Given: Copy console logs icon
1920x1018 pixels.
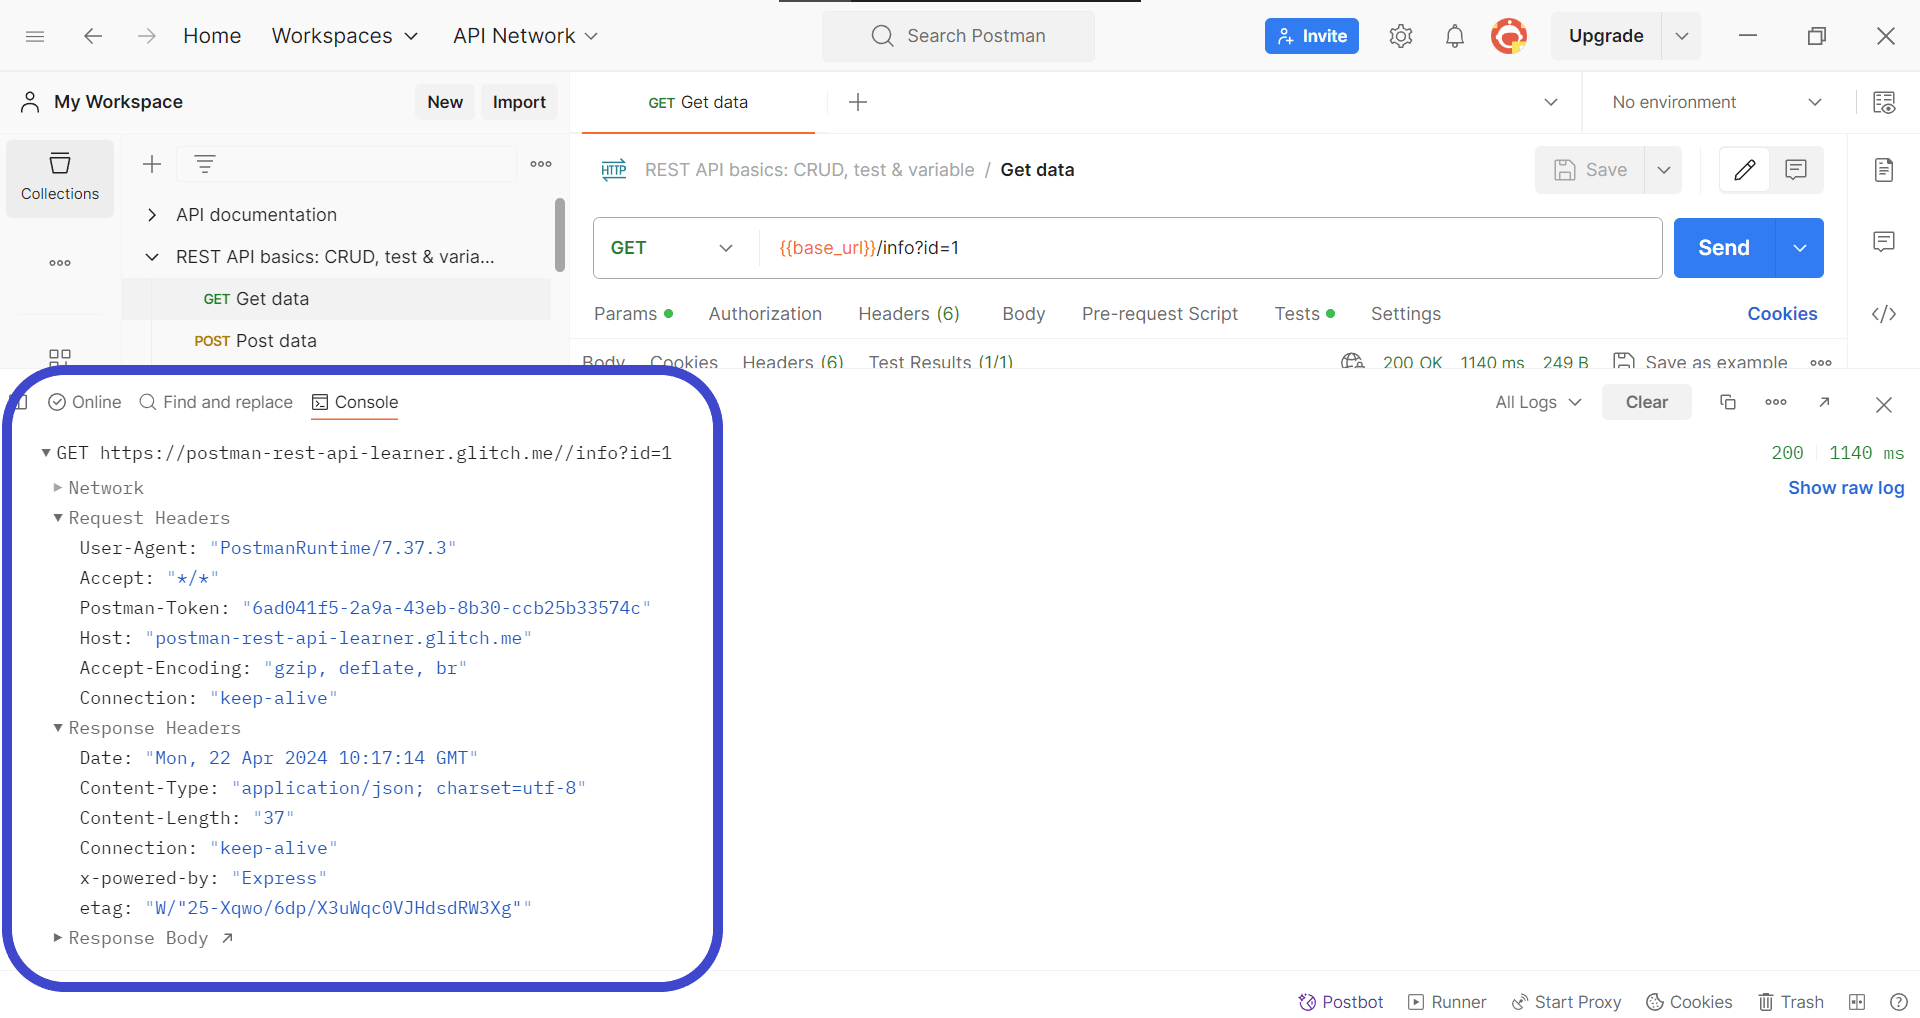Looking at the screenshot, I should click(1728, 402).
